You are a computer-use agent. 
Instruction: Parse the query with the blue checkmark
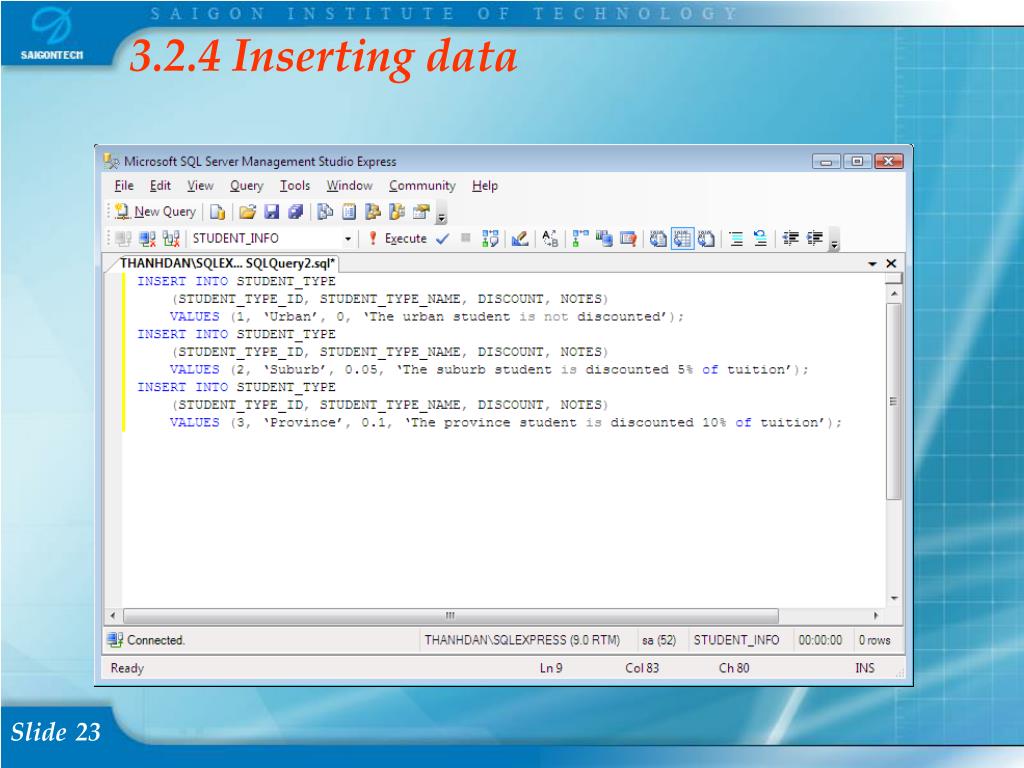(443, 238)
